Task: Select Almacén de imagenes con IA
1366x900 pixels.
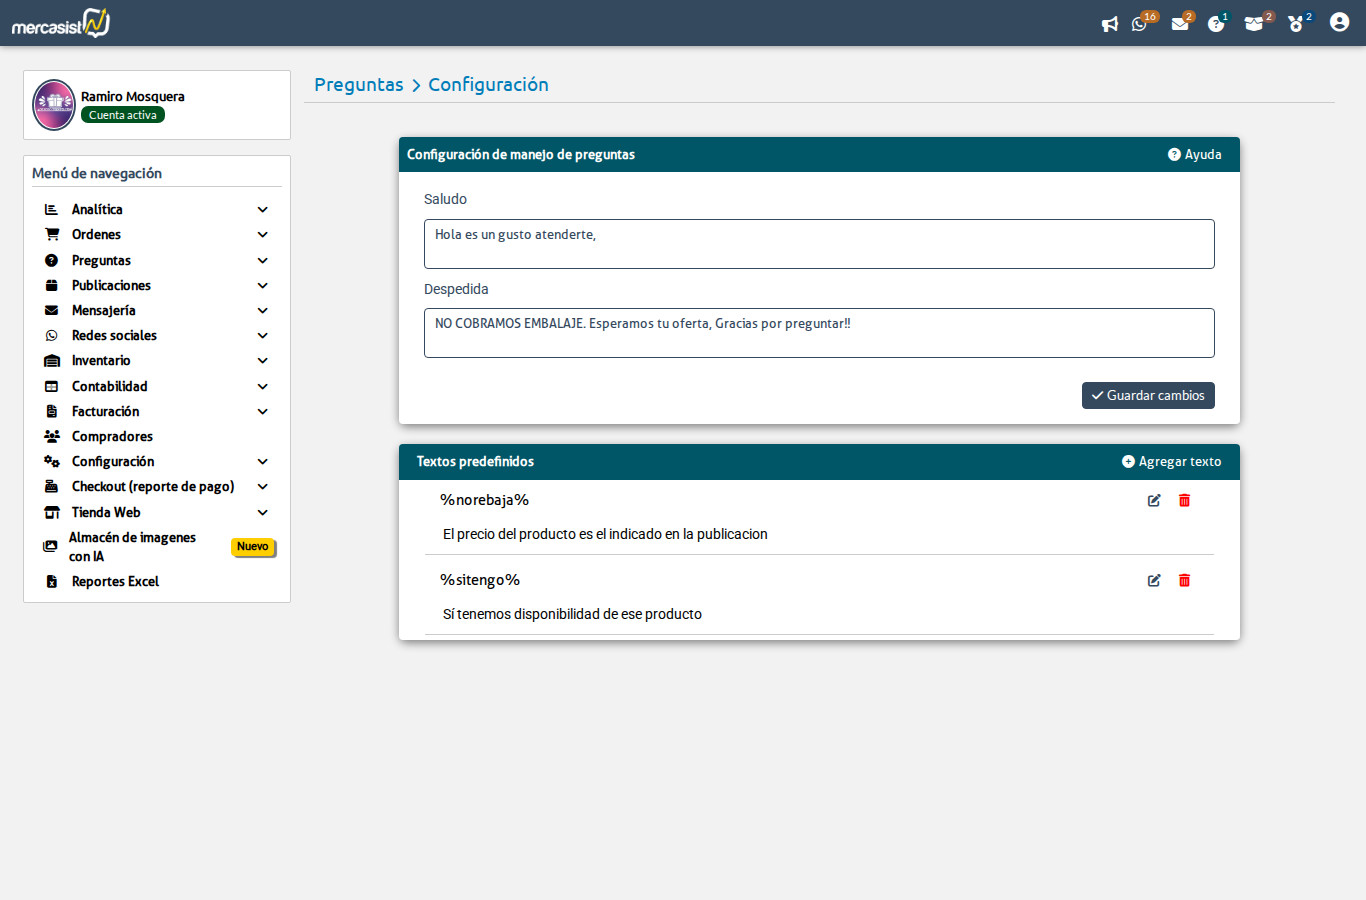Action: pos(132,547)
